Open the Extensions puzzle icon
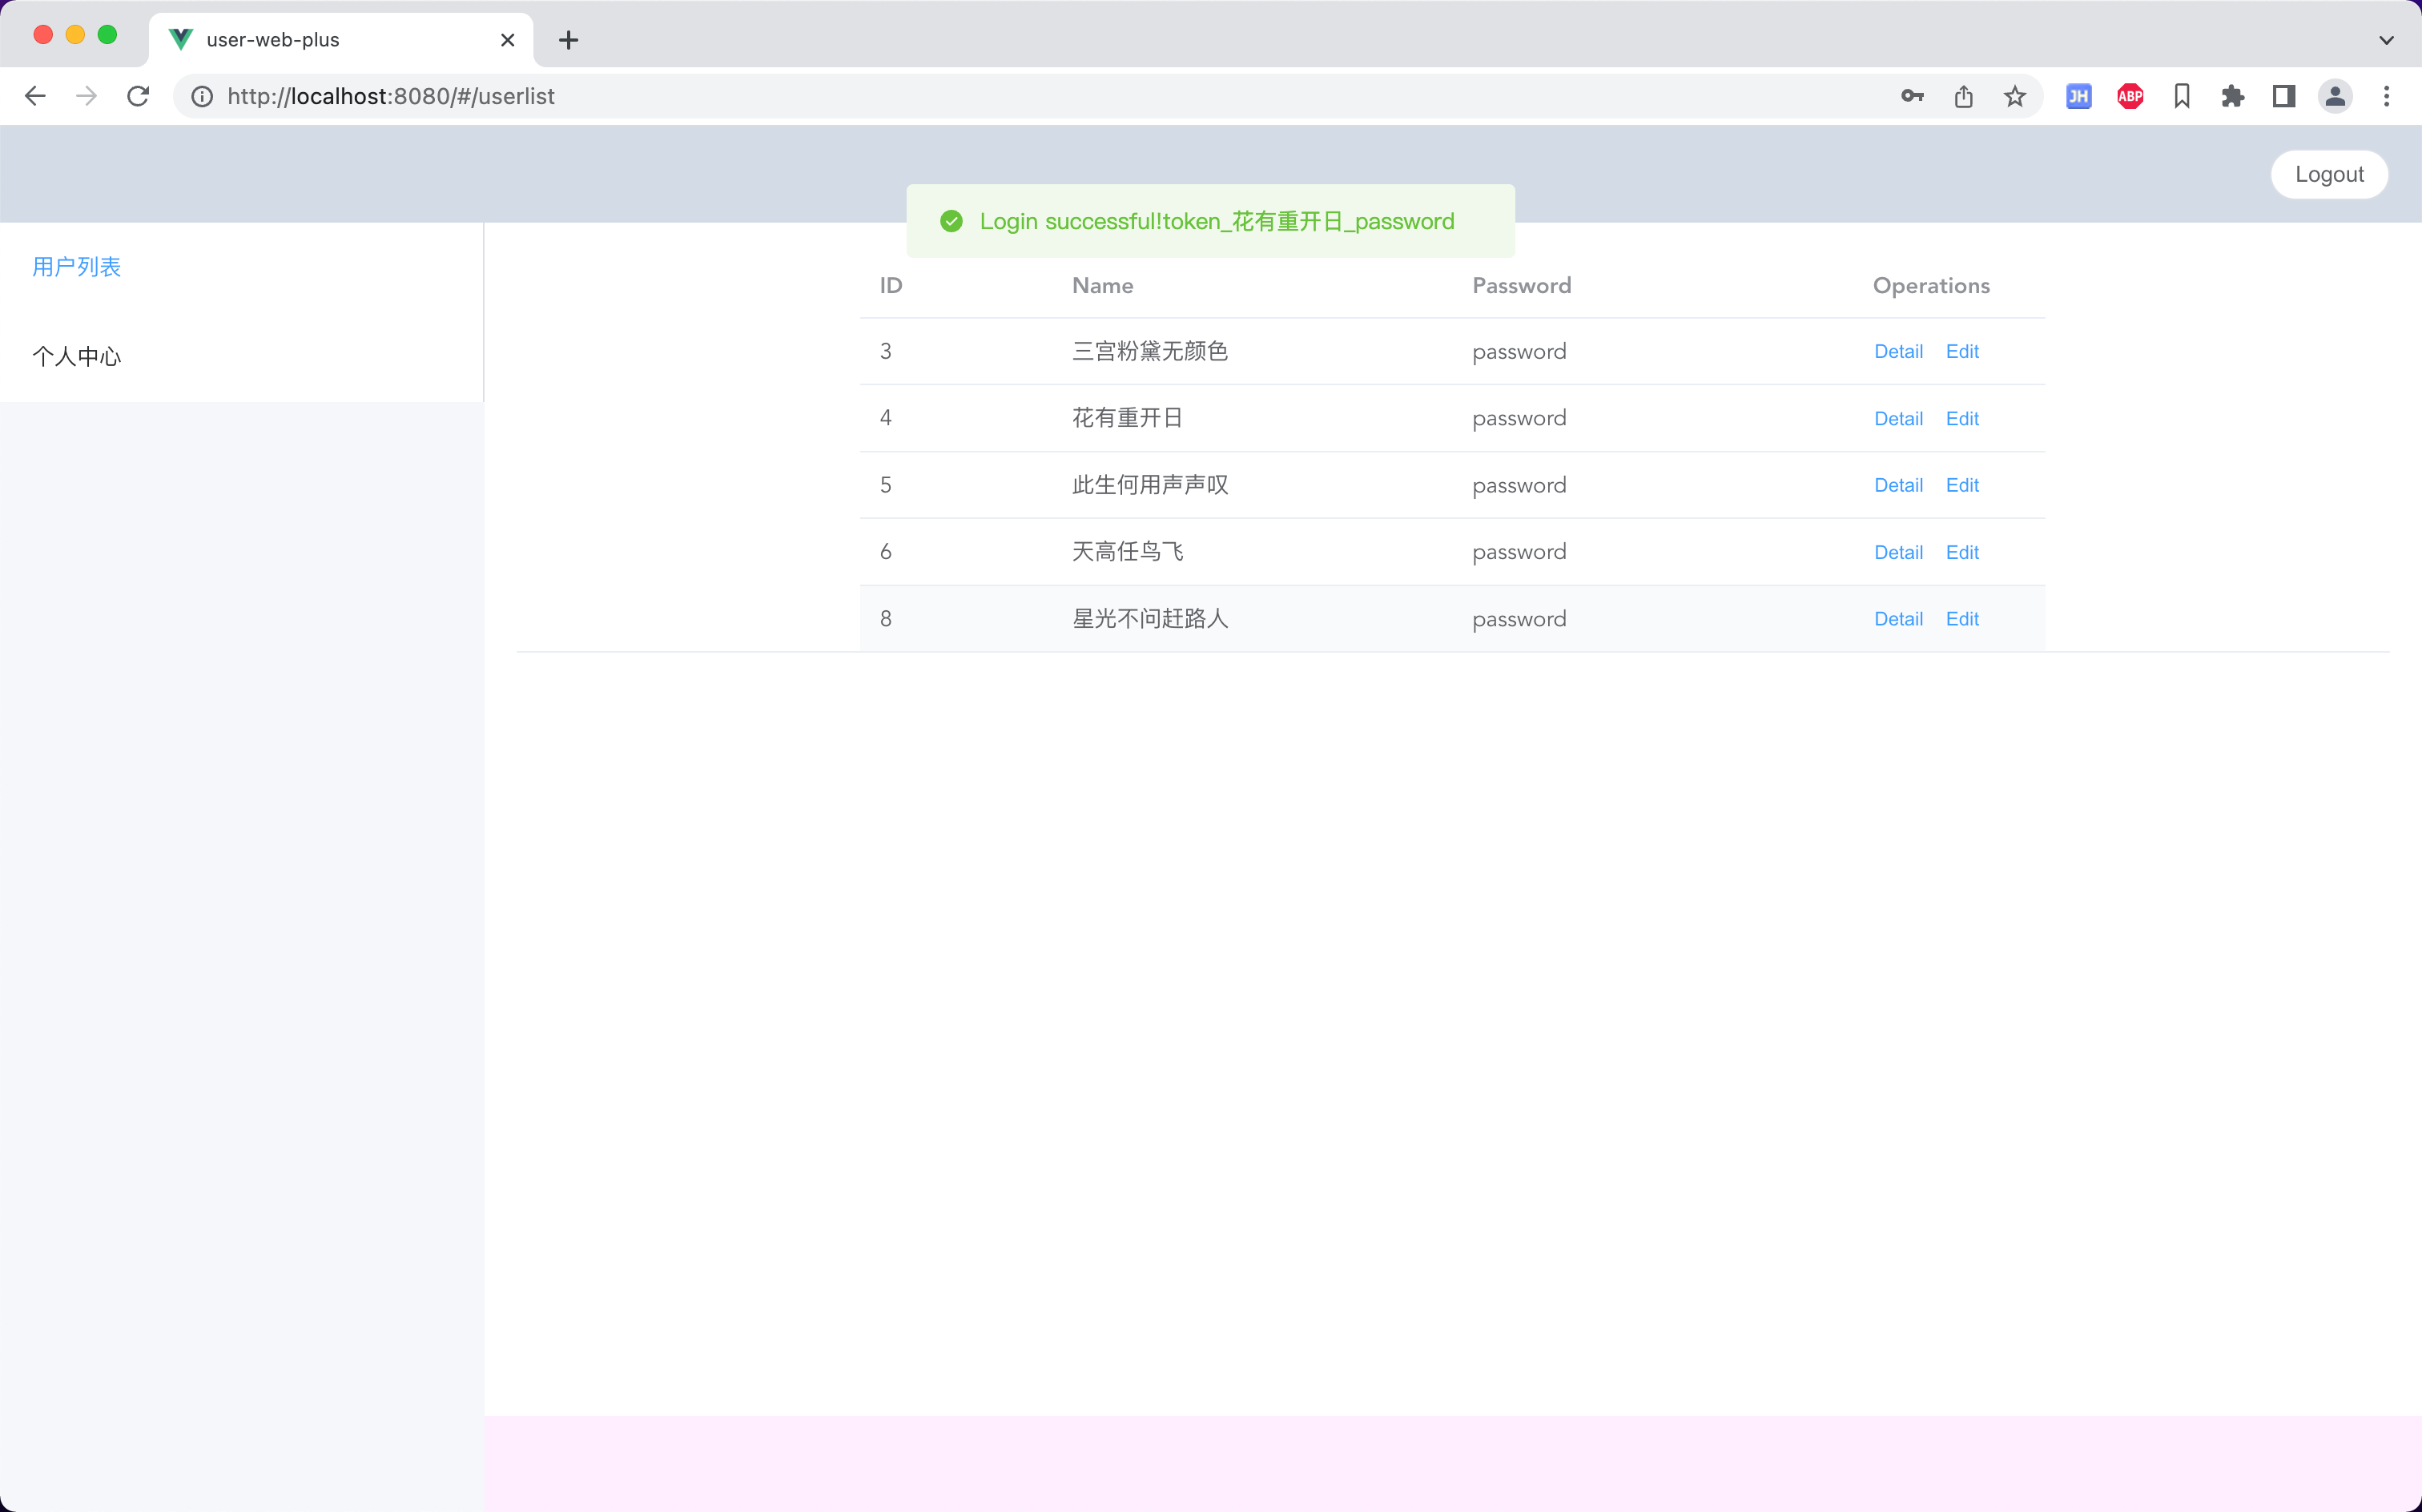The height and width of the screenshot is (1512, 2422). [2233, 96]
